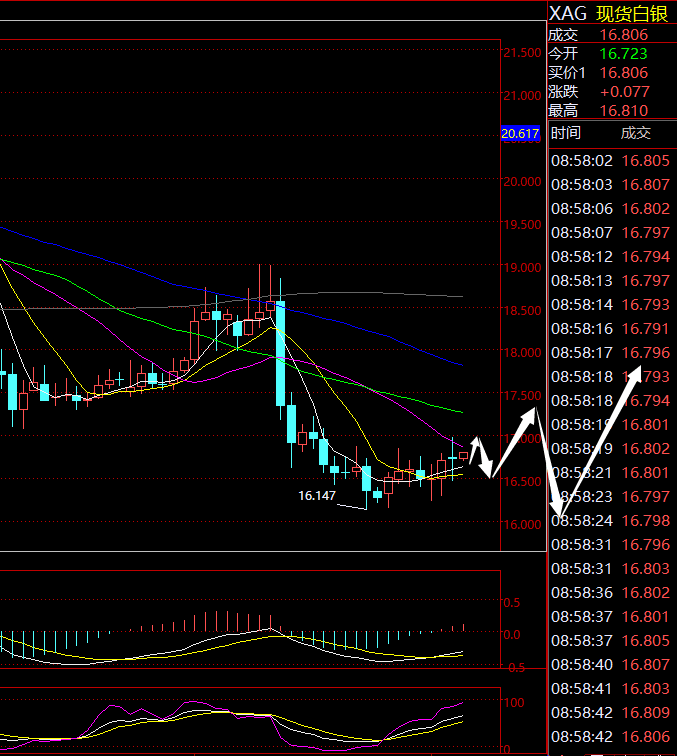677x756 pixels.
Task: Click the 0.5 label on MACD axis
Action: (x=511, y=603)
